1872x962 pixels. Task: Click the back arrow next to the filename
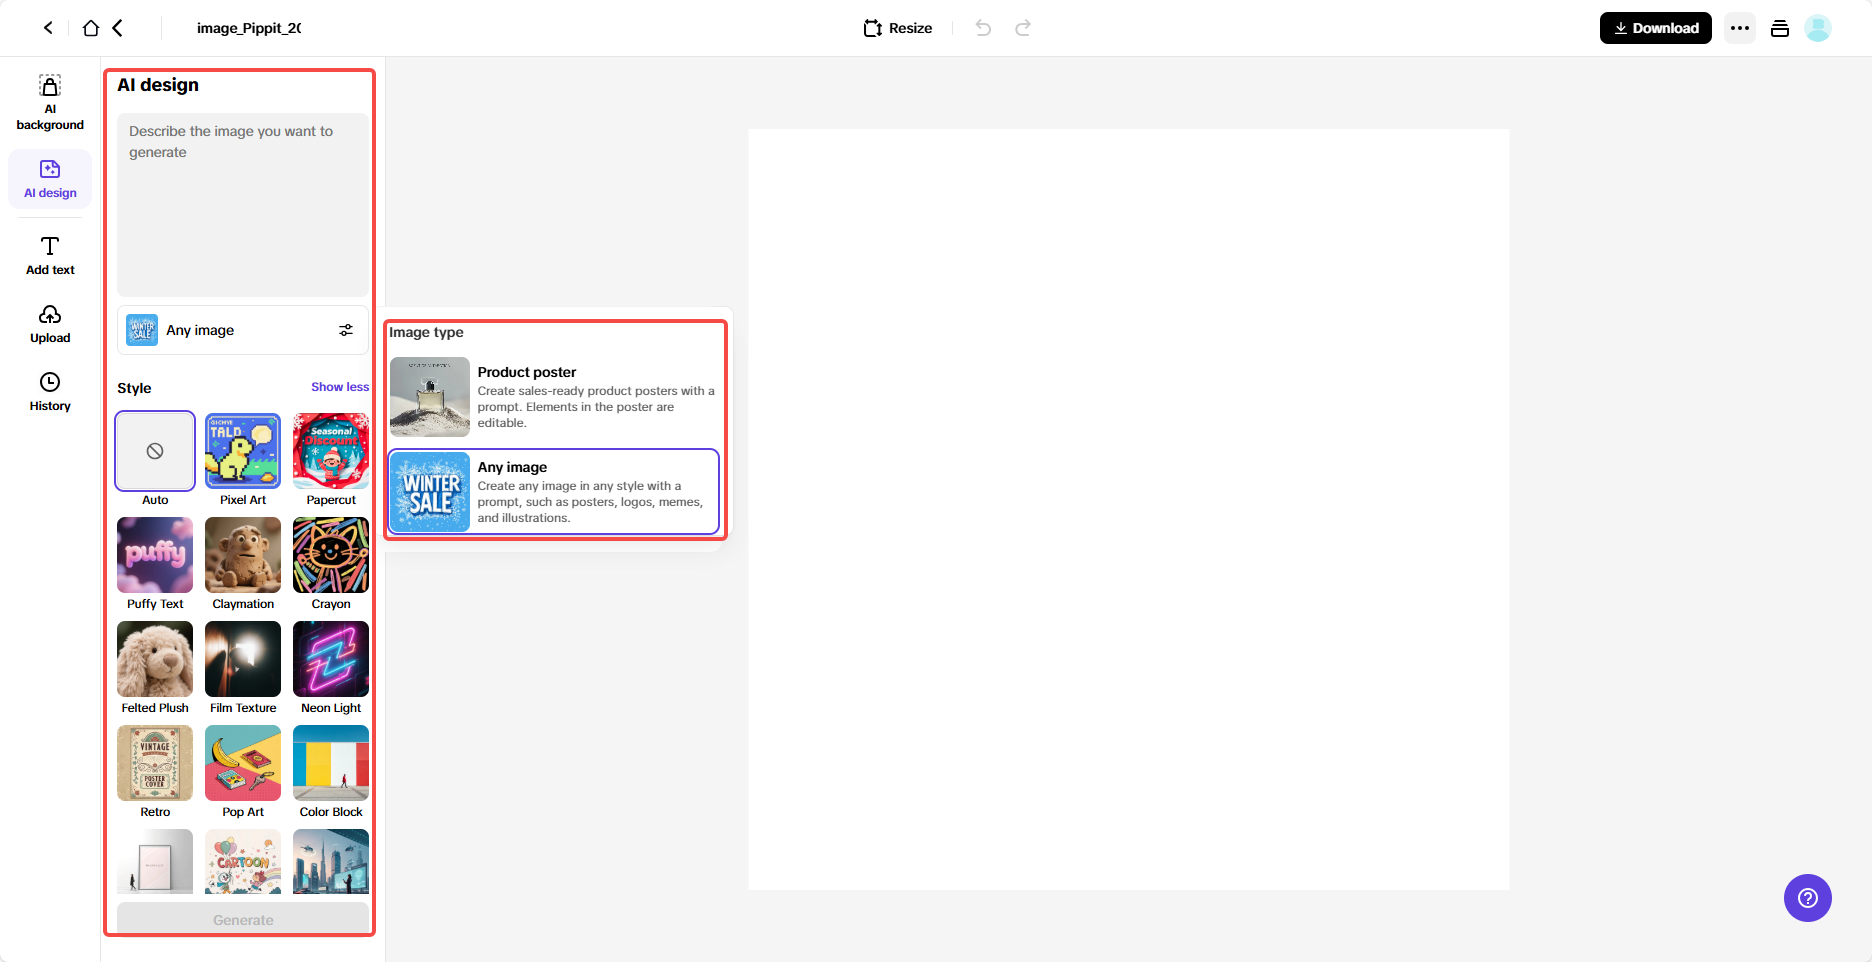coord(118,27)
